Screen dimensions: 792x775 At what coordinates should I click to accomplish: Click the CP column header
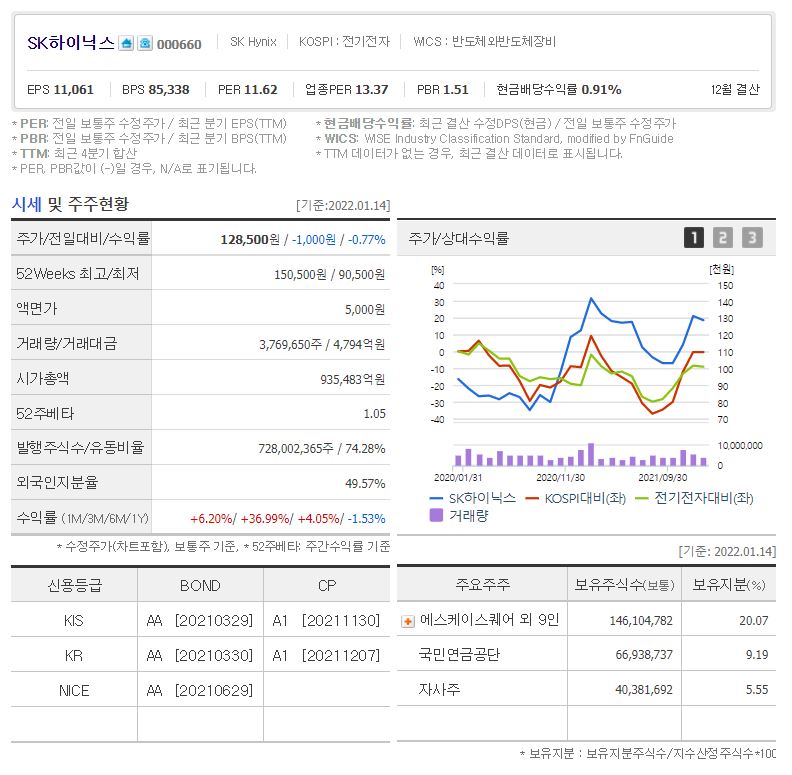coord(327,586)
